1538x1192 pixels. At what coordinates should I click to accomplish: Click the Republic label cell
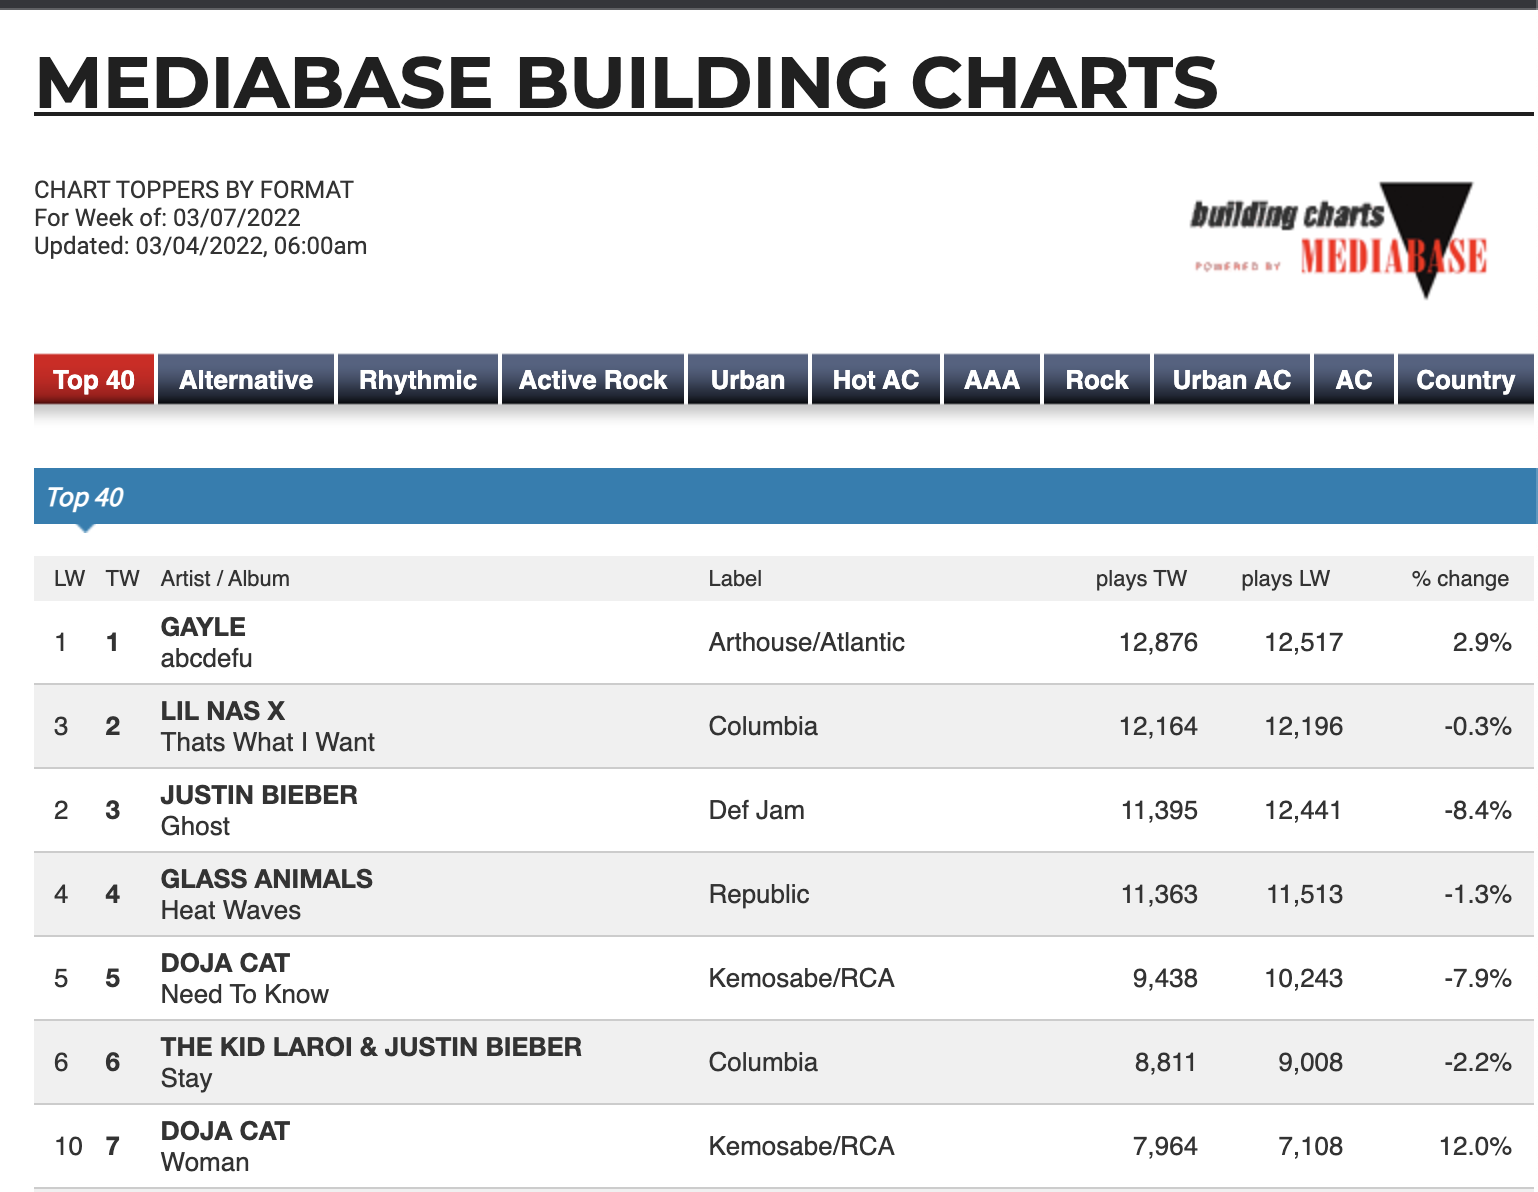[x=758, y=894]
